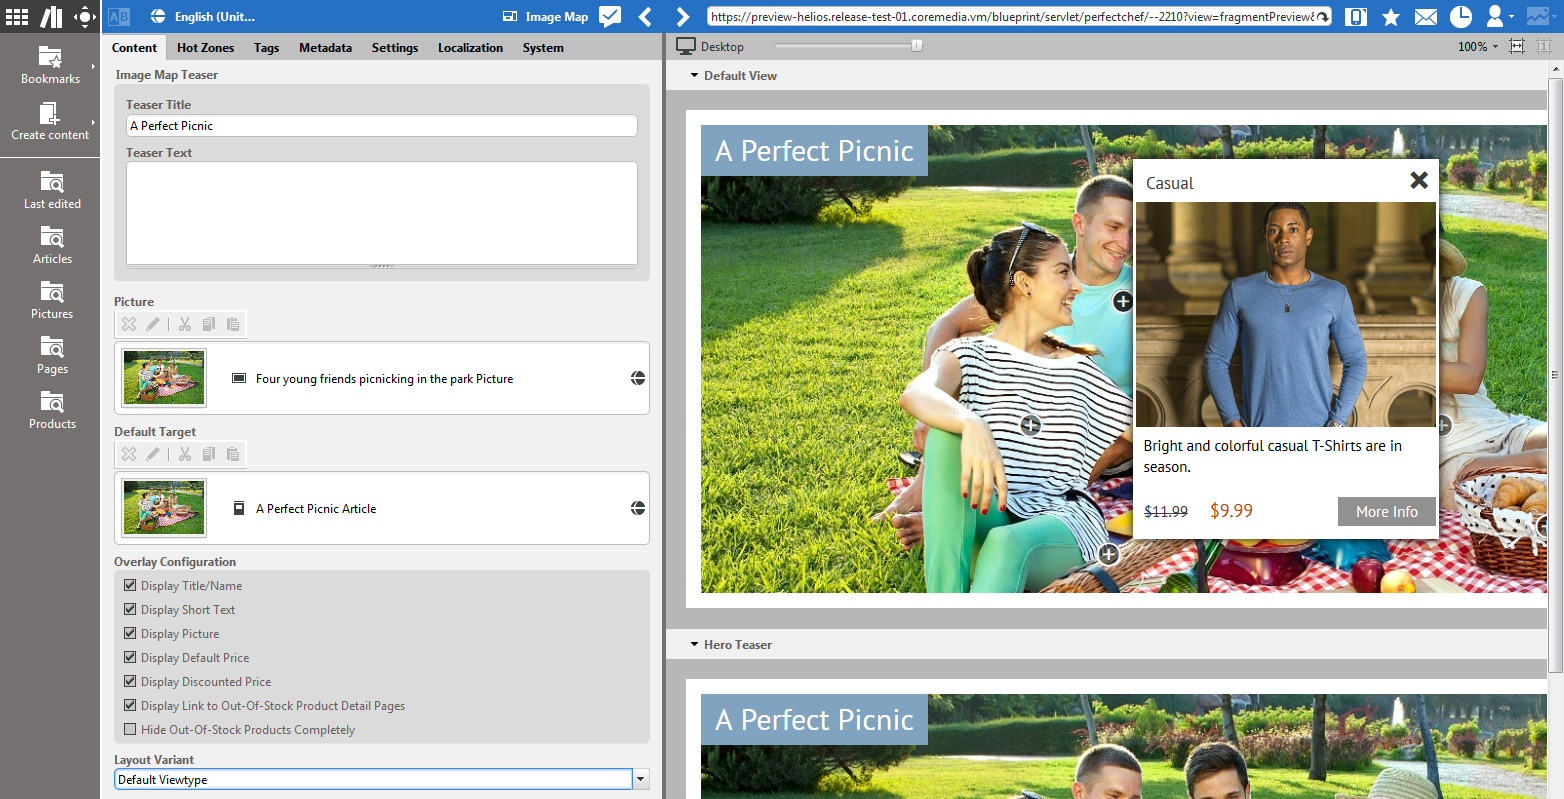Click the fit-to-width preview icon
The width and height of the screenshot is (1564, 799).
(1517, 46)
